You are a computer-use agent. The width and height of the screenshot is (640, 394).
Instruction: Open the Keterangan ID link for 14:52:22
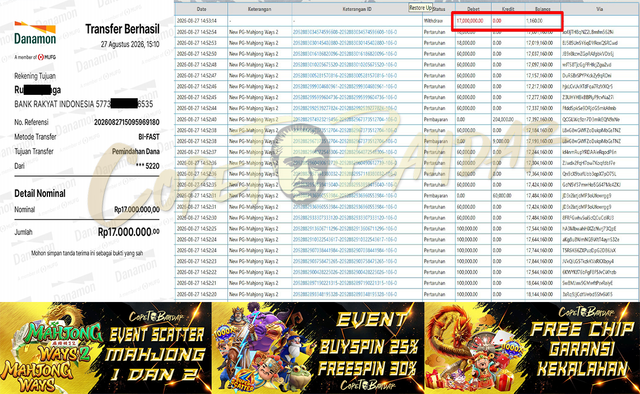[x=344, y=272]
